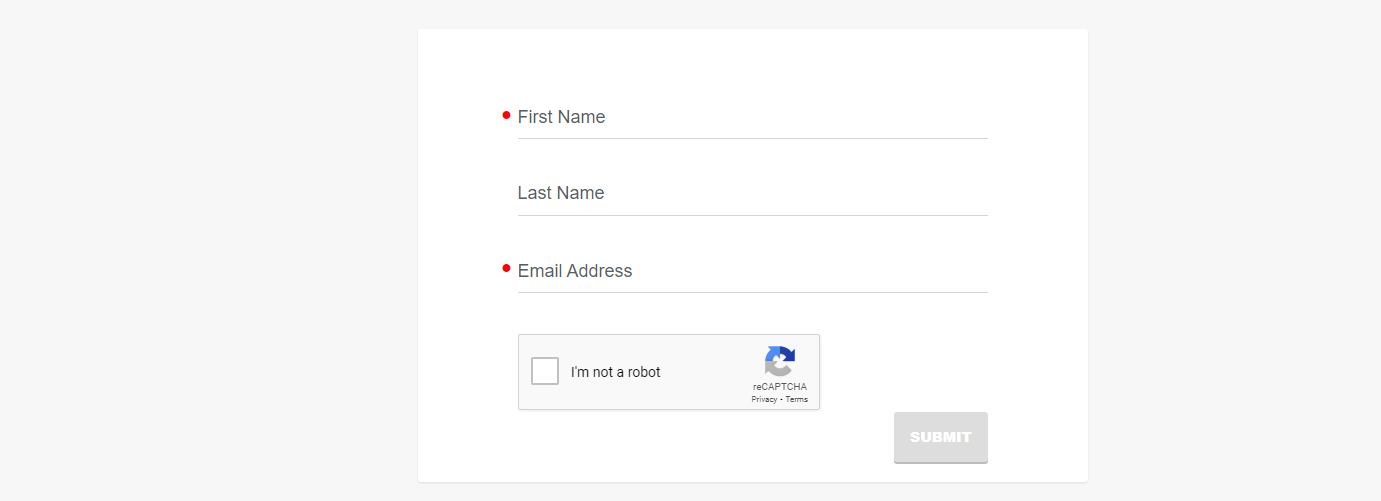This screenshot has height=501, width=1381.
Task: Click the reCAPTCHA circular arrows logo
Action: click(780, 361)
